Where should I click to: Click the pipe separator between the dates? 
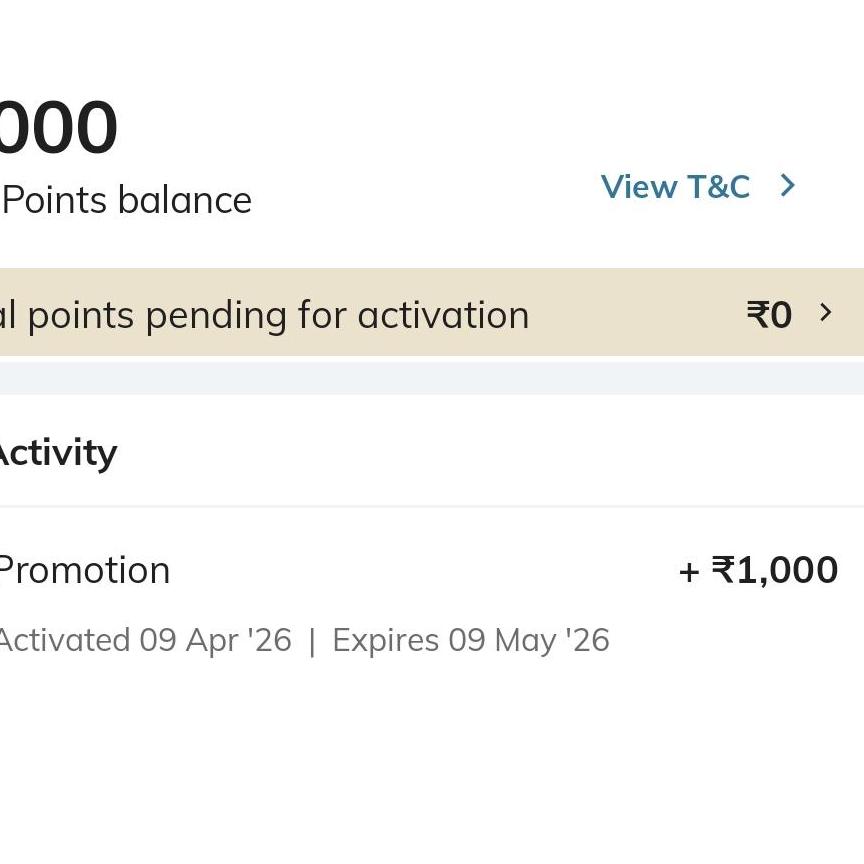point(312,641)
